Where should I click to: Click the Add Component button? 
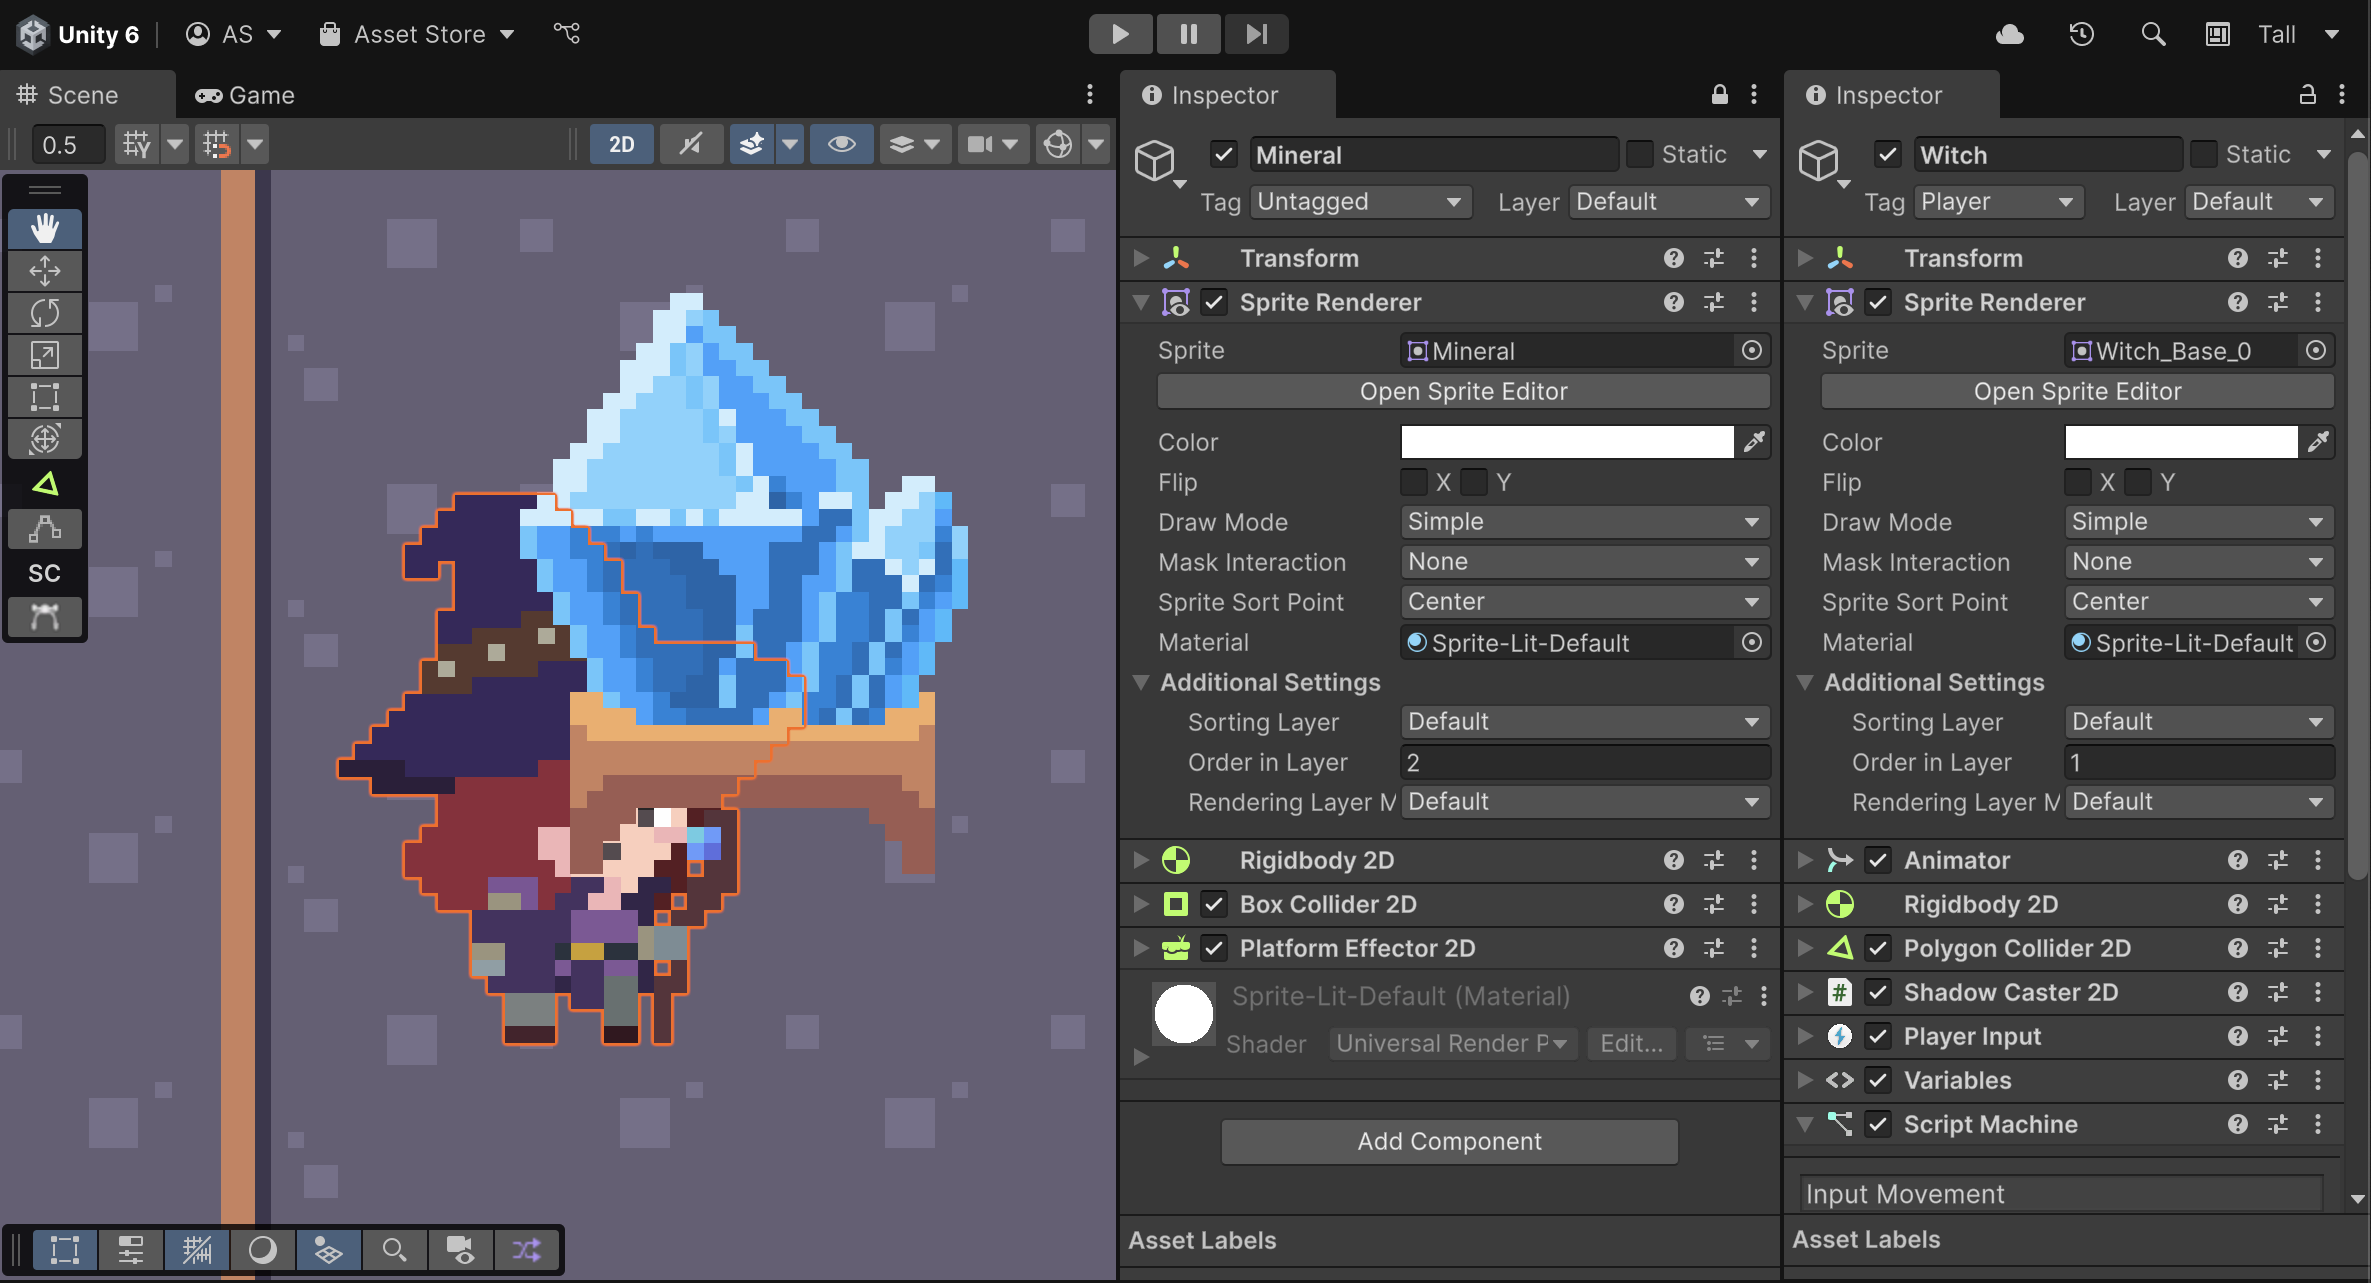[1449, 1141]
